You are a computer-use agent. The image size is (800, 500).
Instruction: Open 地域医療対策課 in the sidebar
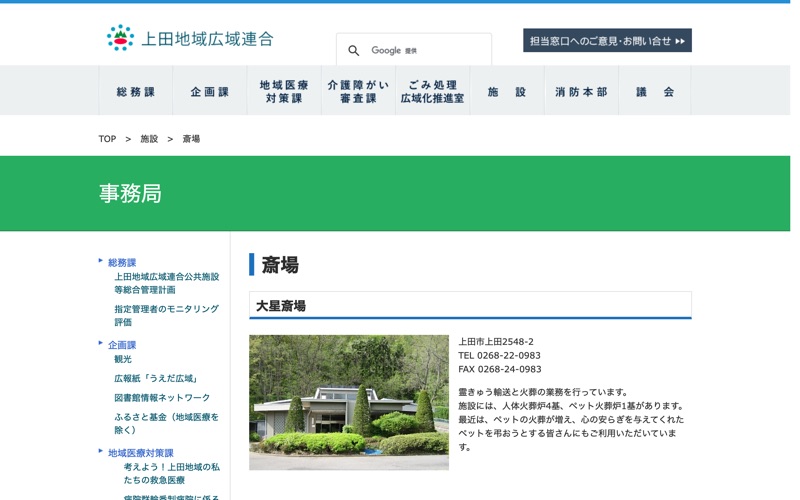point(141,453)
